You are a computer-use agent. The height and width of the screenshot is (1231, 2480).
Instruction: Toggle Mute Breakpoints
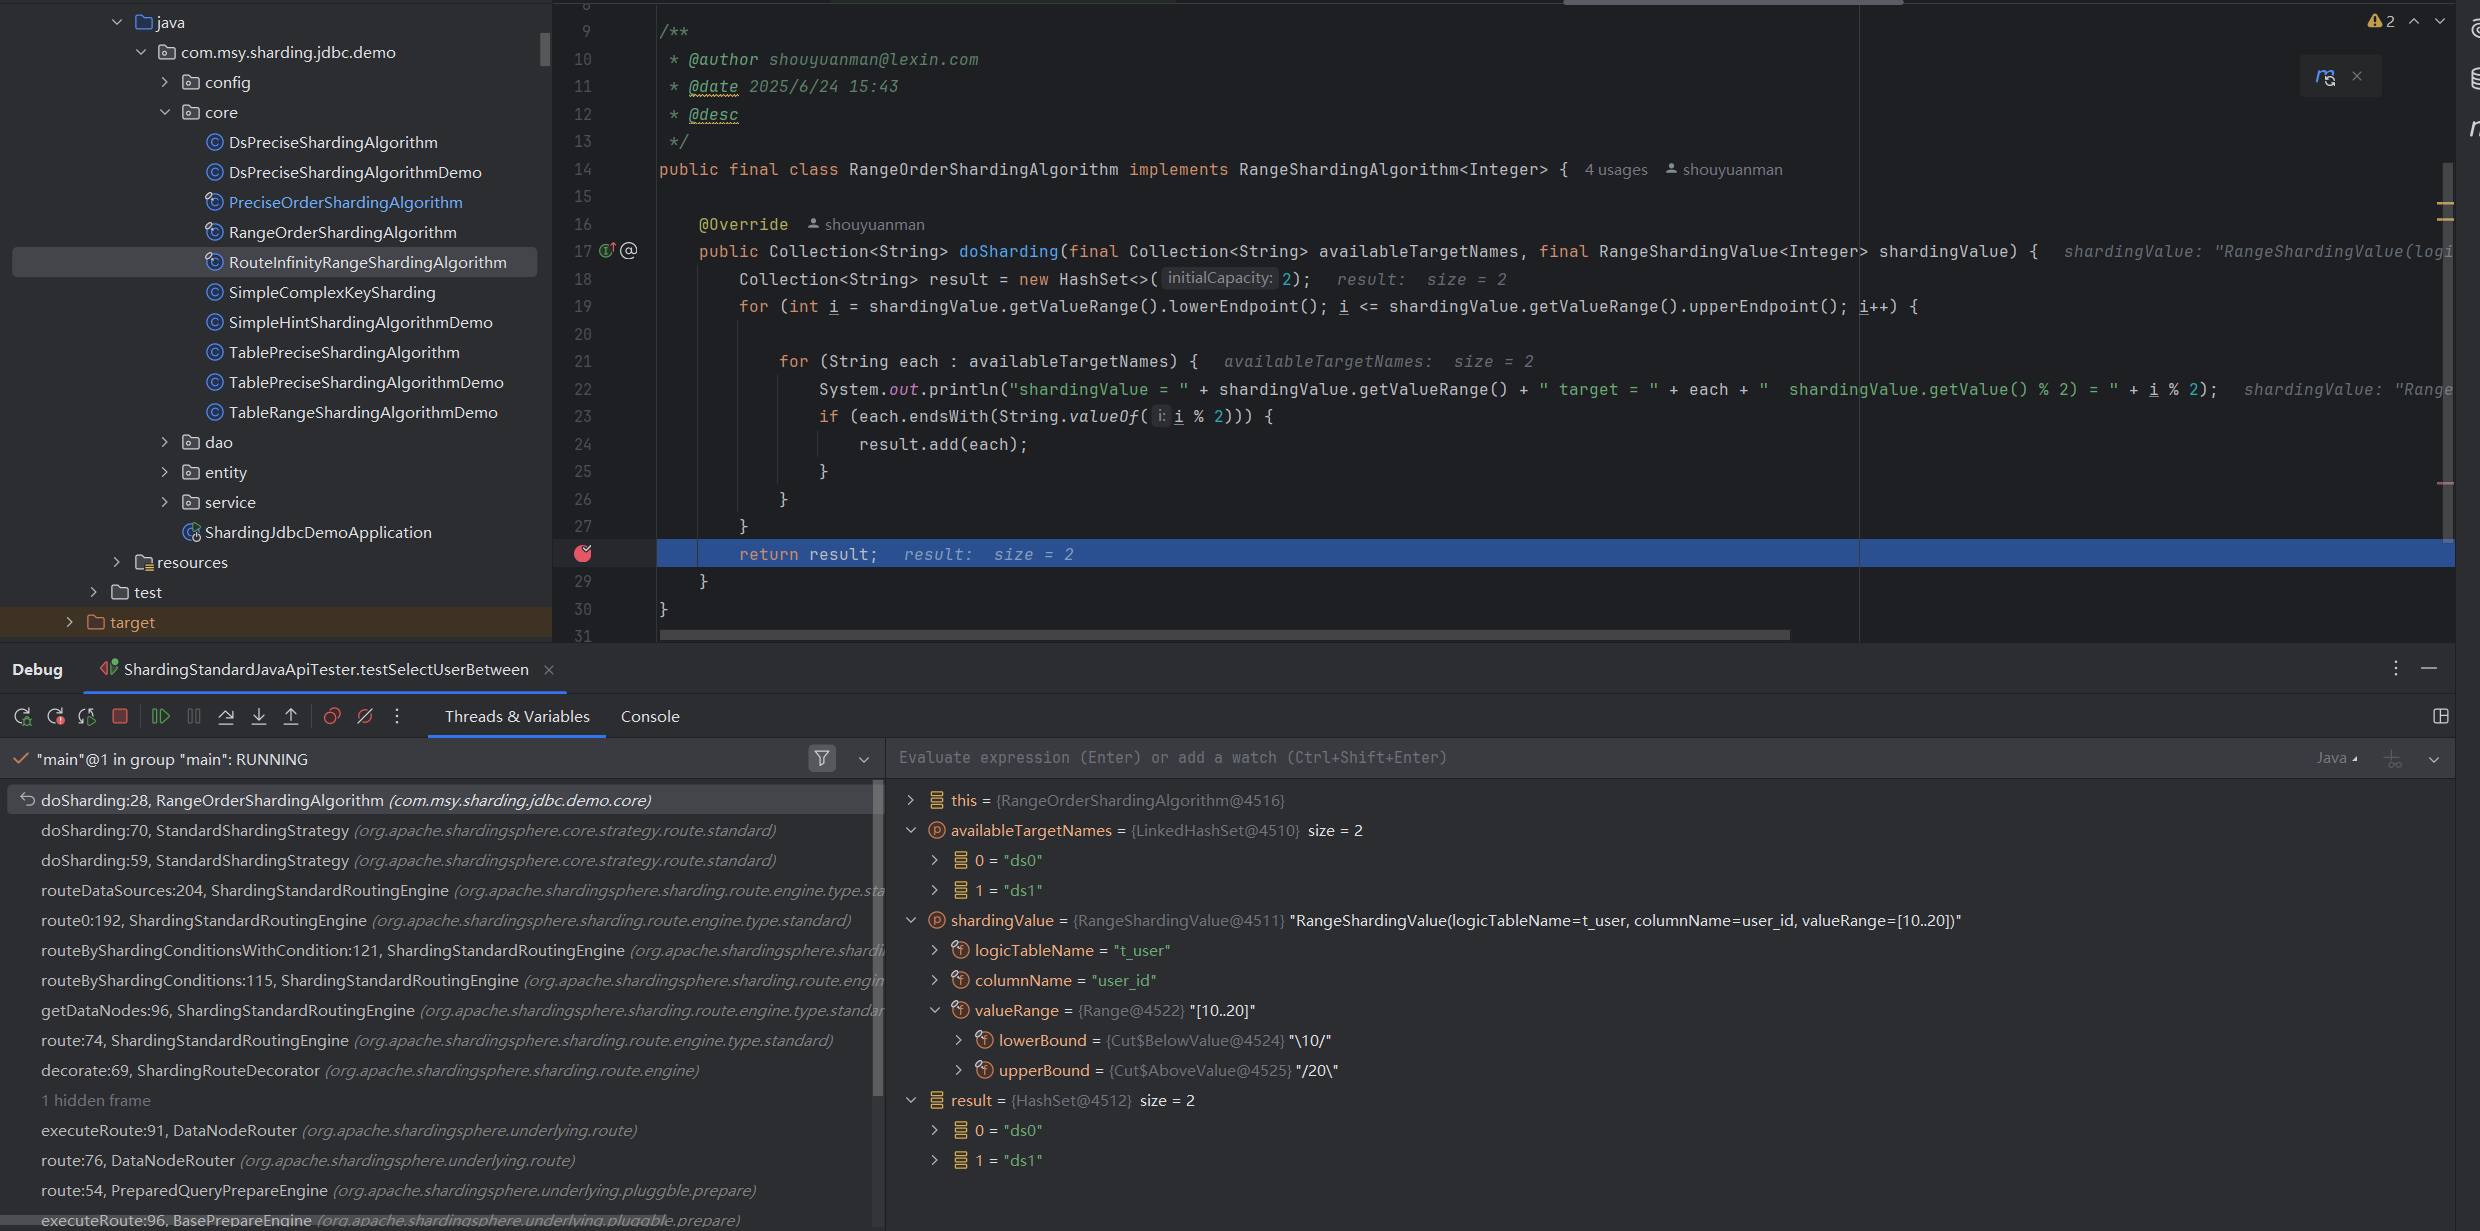[x=365, y=716]
